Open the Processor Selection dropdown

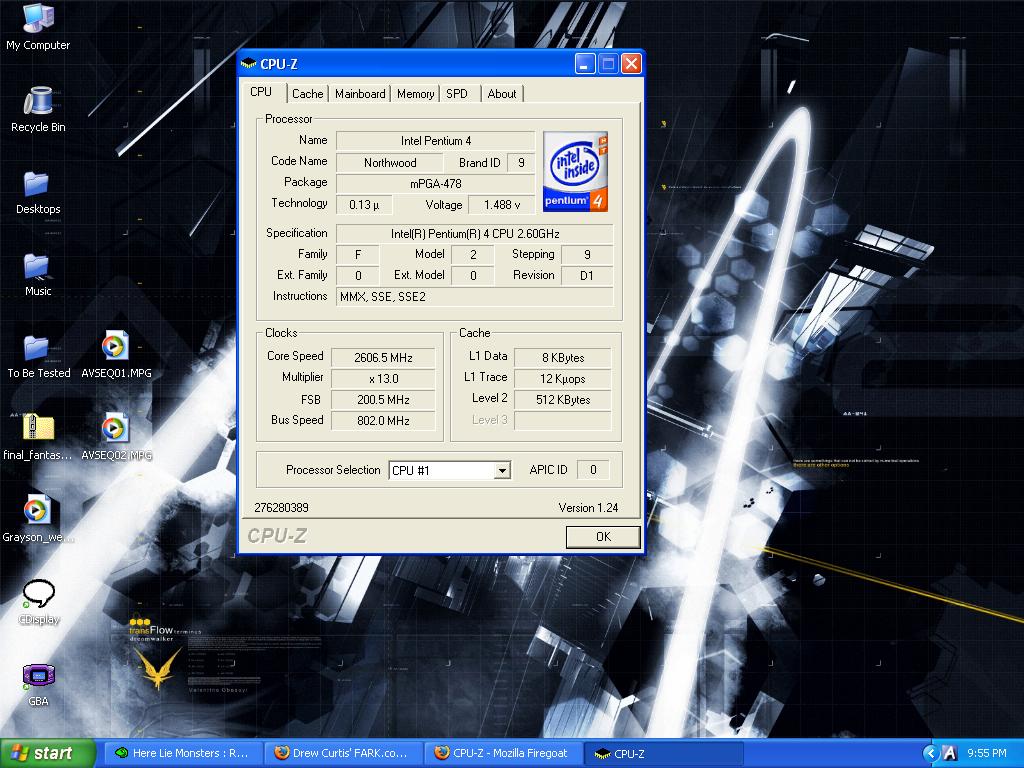502,470
